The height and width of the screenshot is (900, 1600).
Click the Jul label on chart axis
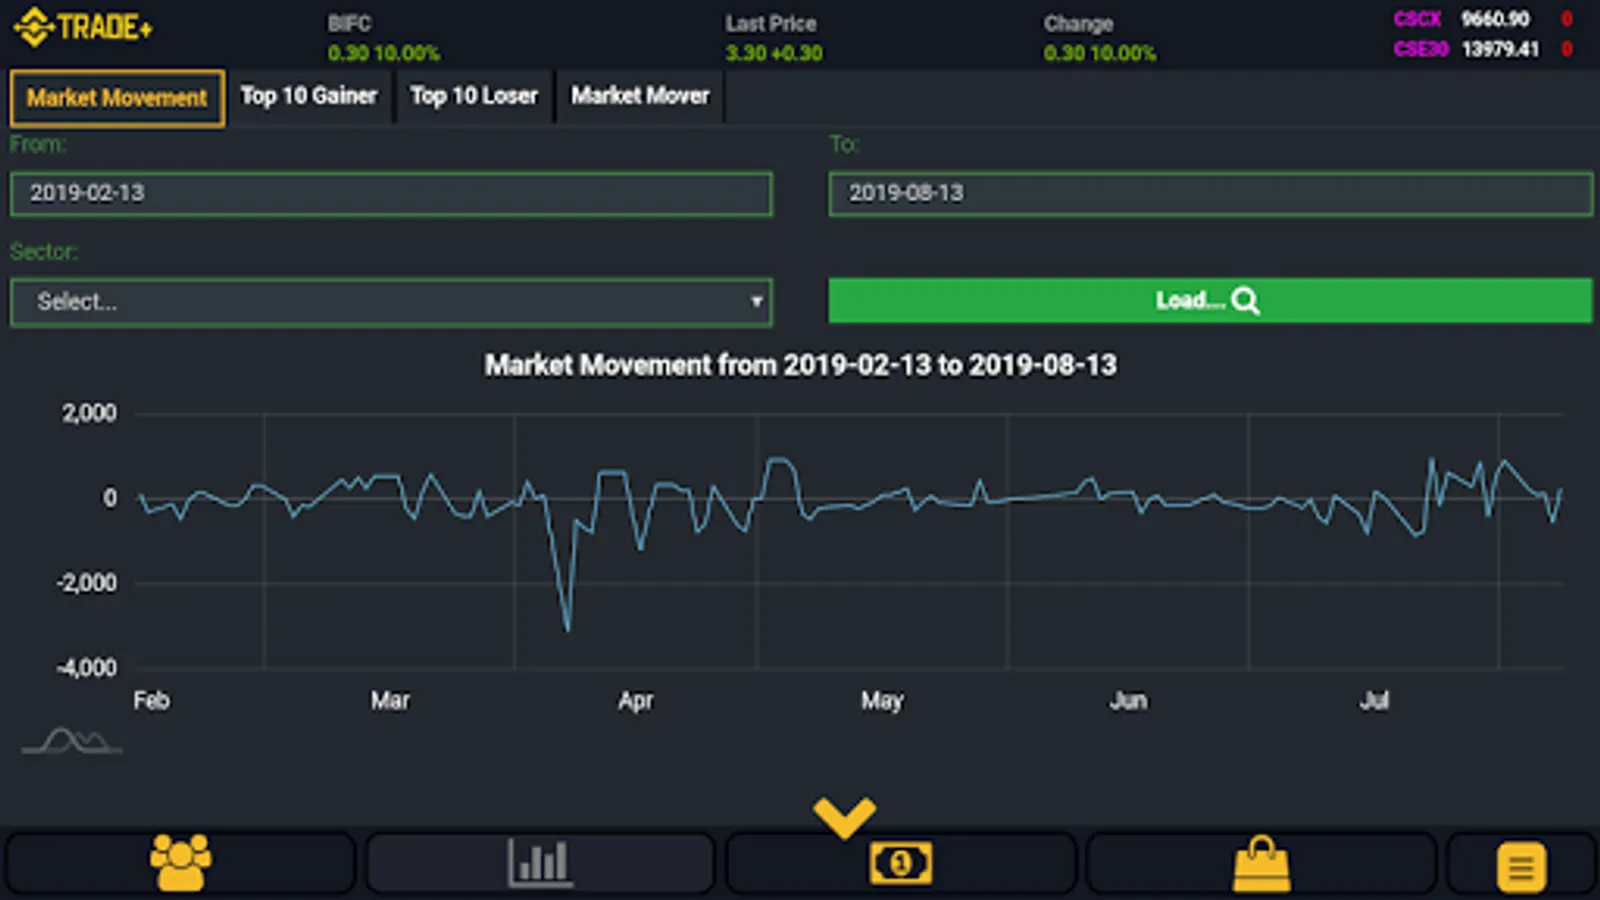tap(1374, 700)
